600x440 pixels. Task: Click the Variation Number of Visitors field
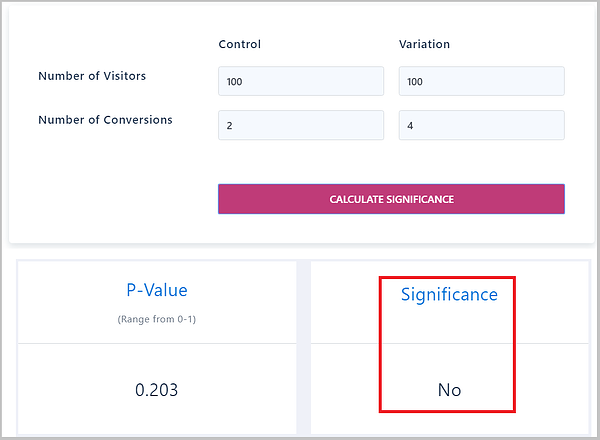[x=481, y=81]
